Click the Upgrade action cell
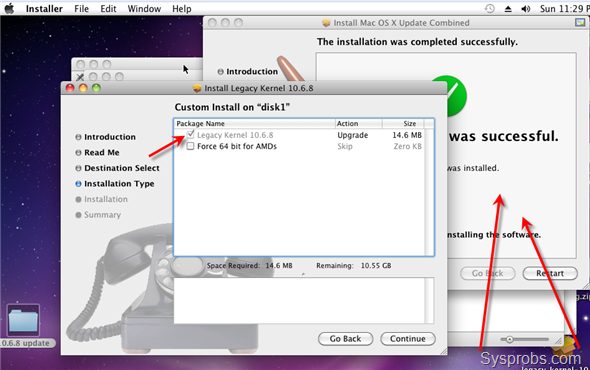Image resolution: width=590 pixels, height=370 pixels. pos(353,135)
